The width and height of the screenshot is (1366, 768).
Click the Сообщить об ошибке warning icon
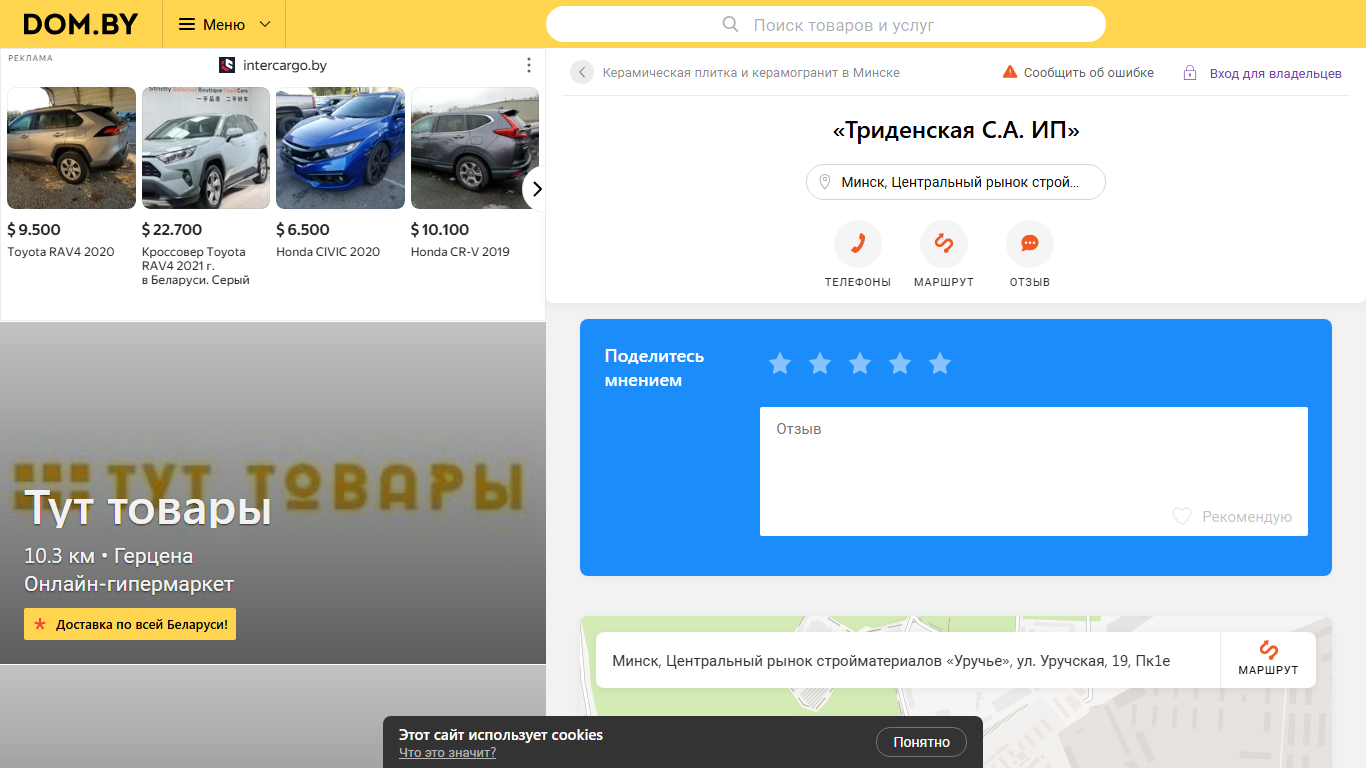point(1010,72)
